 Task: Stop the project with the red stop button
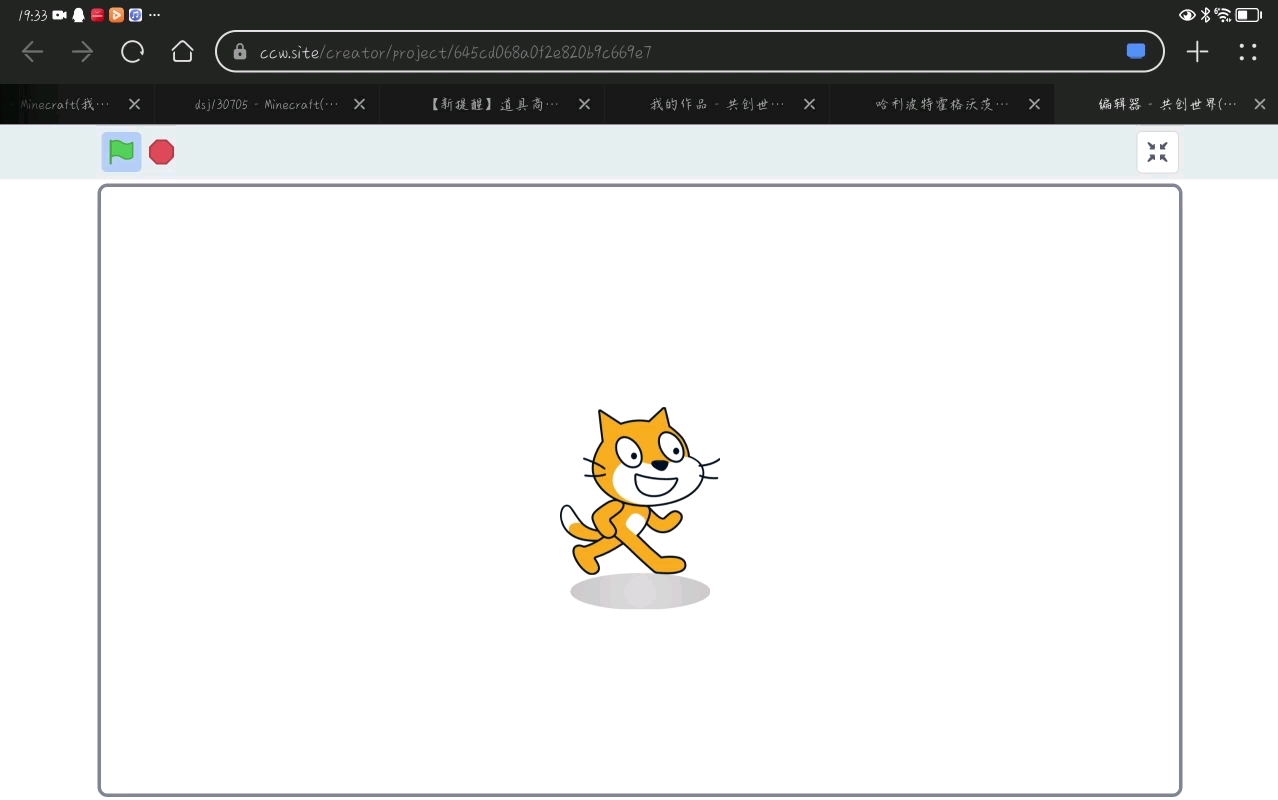[161, 151]
